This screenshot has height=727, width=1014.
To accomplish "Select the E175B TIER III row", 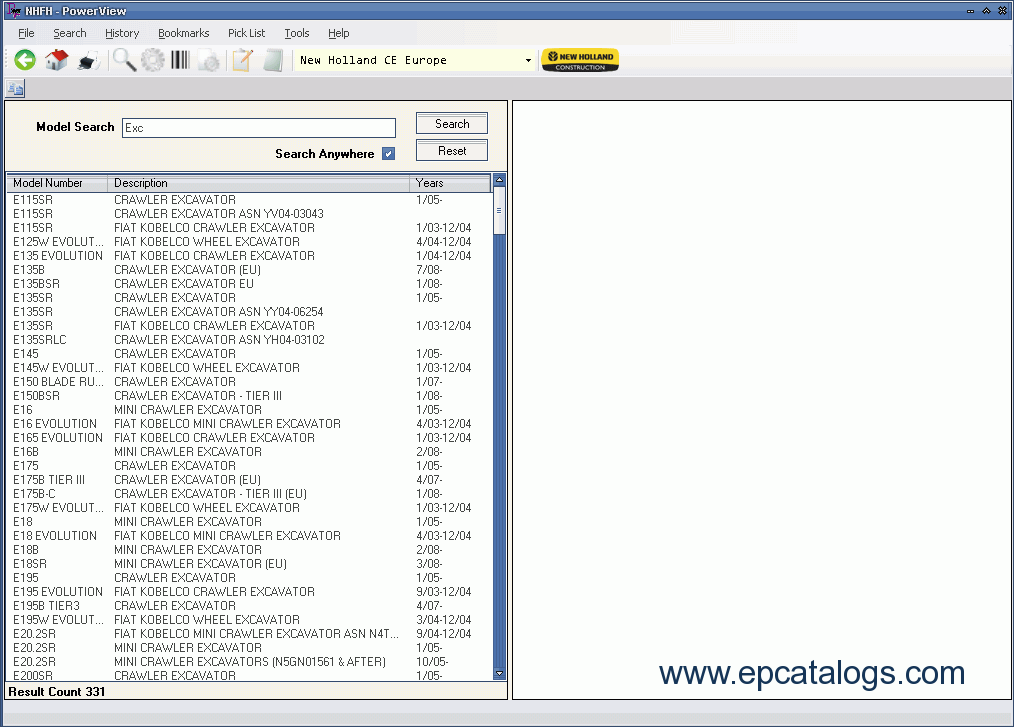I will click(249, 480).
